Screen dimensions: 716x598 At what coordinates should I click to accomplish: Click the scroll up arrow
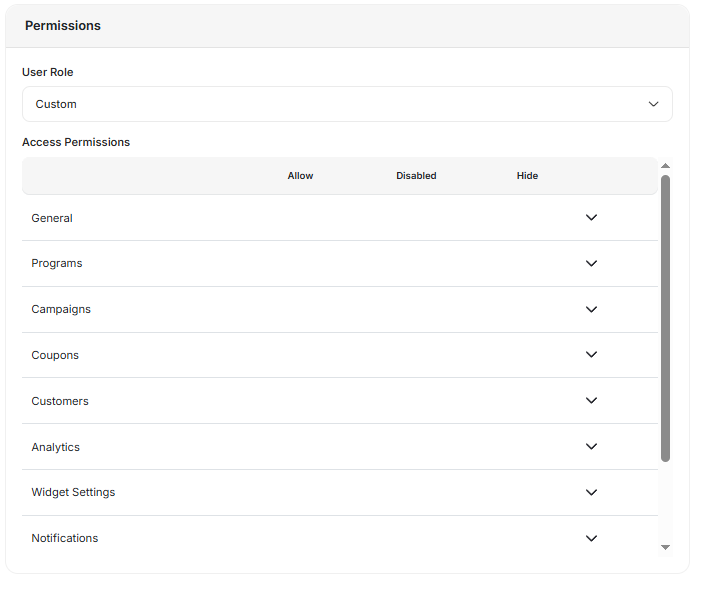[x=665, y=166]
